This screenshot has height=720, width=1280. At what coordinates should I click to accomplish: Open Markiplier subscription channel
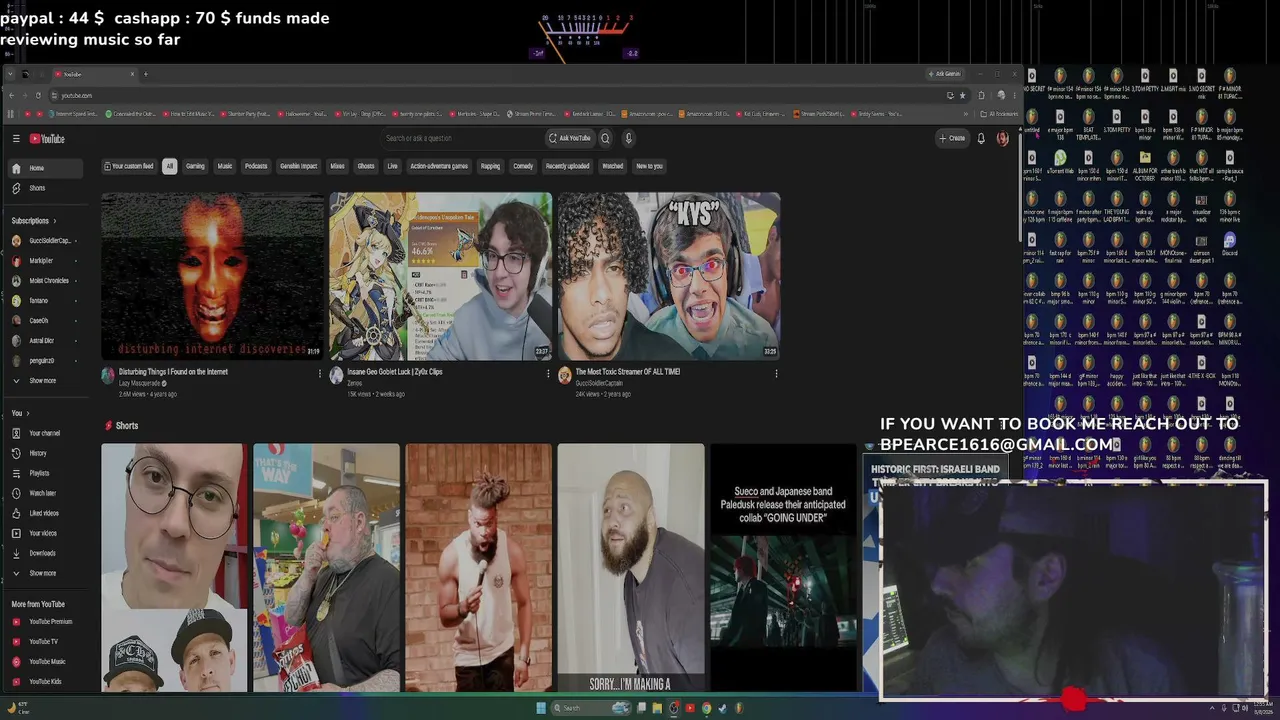(46, 261)
